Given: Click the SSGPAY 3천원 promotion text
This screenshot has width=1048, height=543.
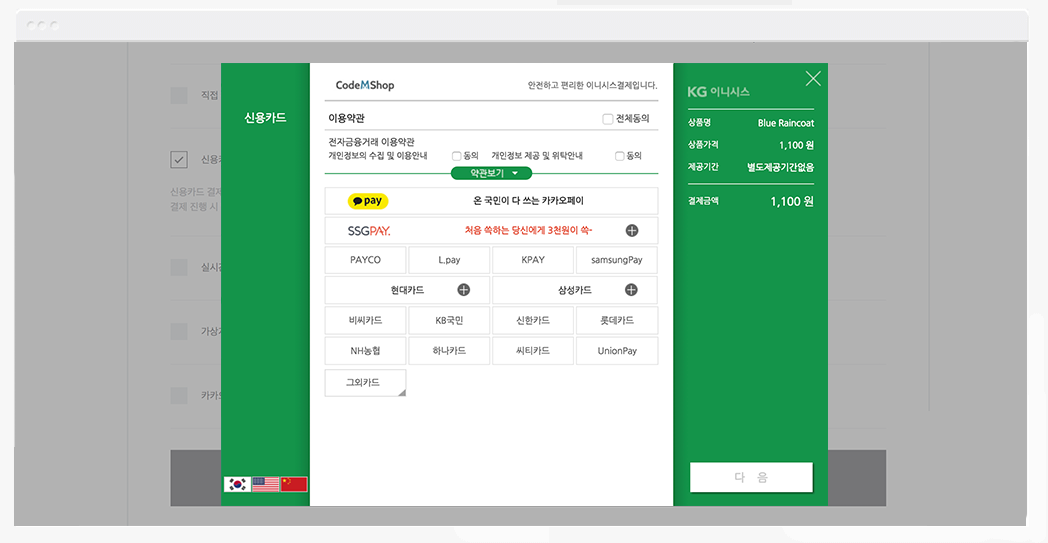Looking at the screenshot, I should (529, 231).
